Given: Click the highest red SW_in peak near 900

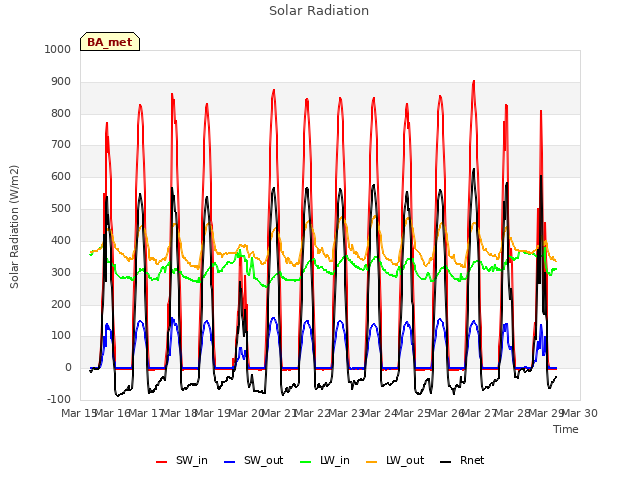Looking at the screenshot, I should click(473, 82).
